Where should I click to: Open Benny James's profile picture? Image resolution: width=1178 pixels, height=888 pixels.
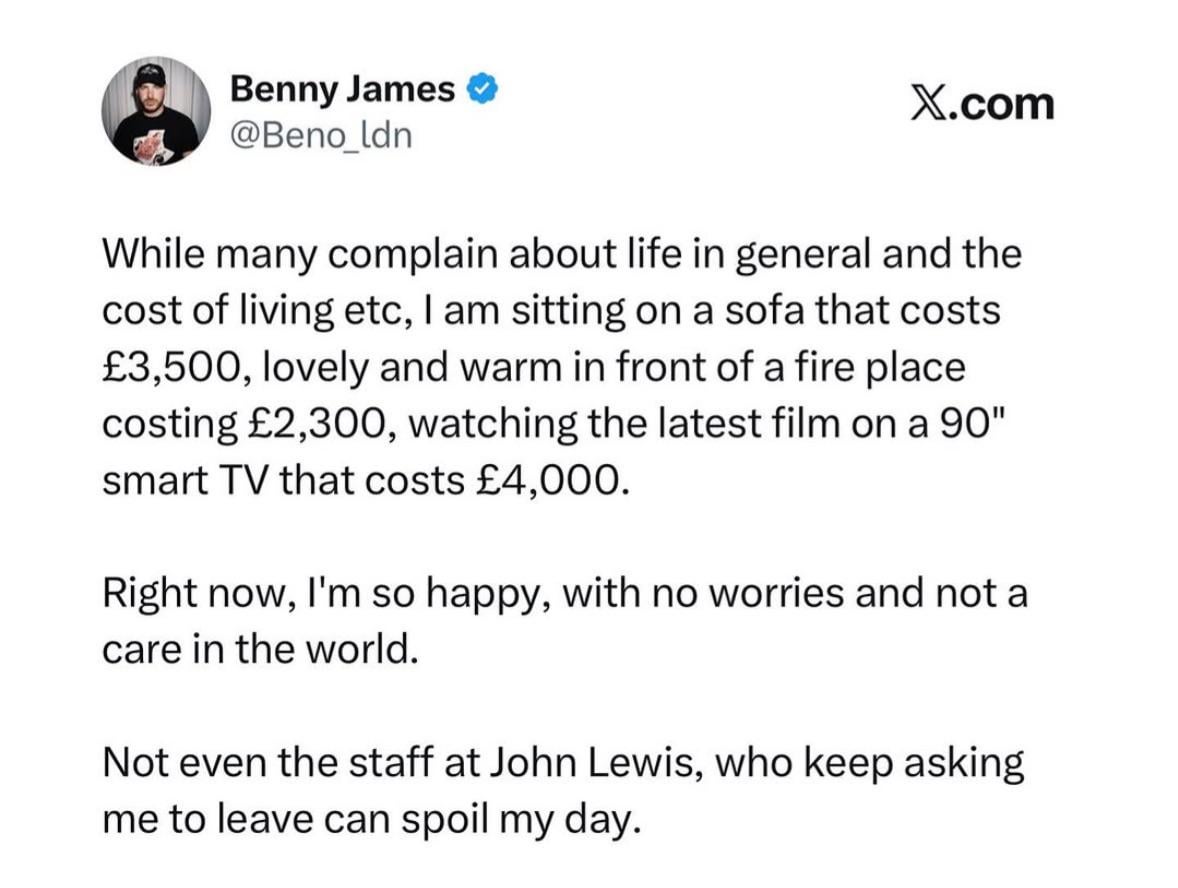156,111
